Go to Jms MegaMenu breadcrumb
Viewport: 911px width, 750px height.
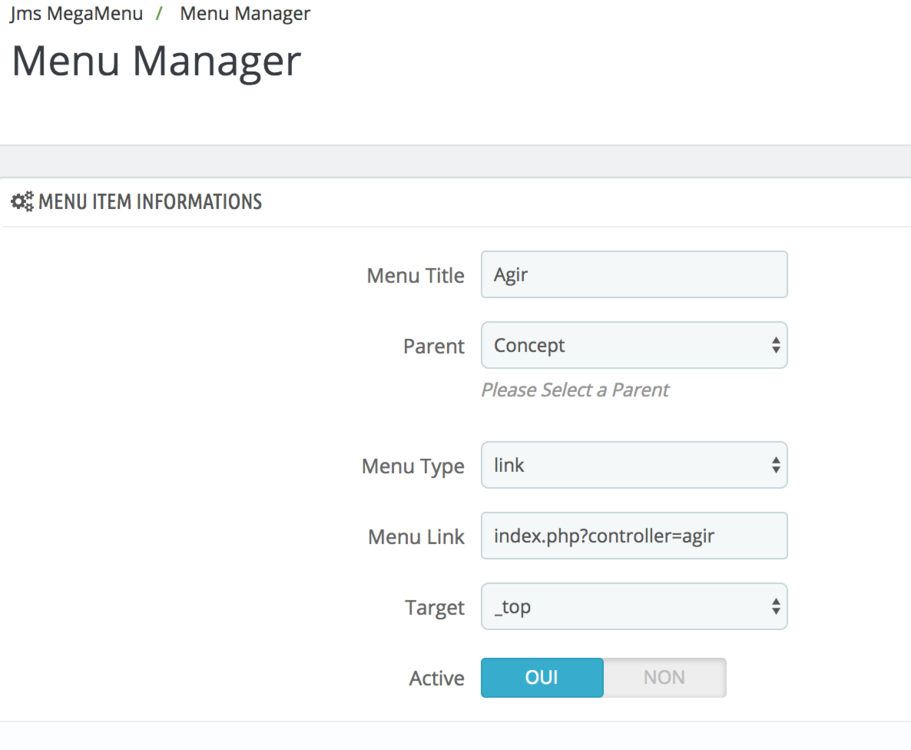point(76,14)
